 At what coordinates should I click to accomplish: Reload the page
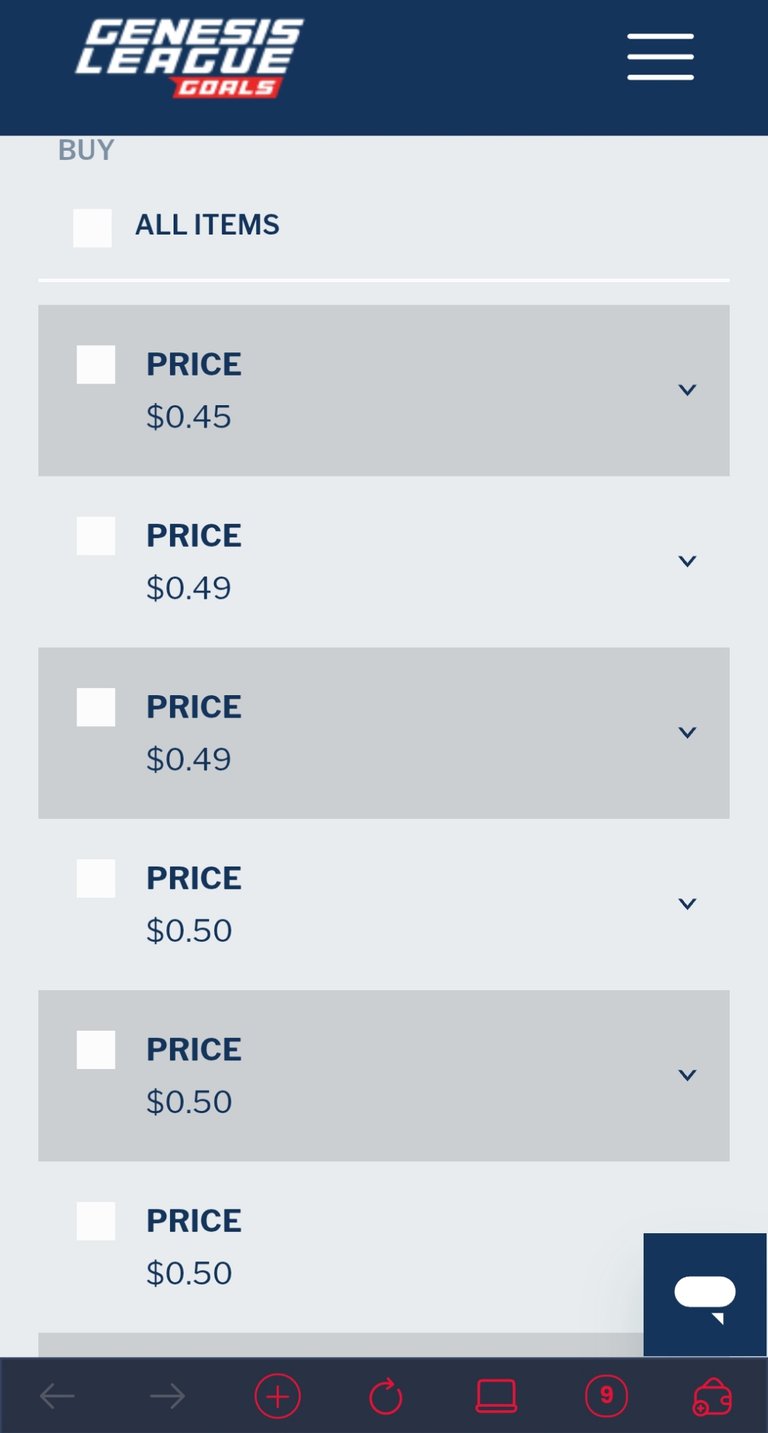(386, 1396)
